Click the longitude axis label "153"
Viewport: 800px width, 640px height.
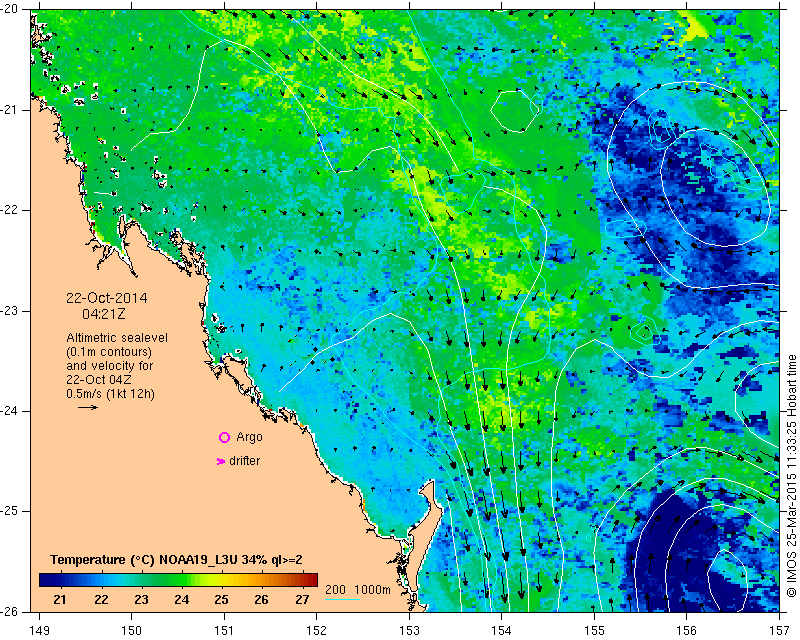click(x=409, y=630)
